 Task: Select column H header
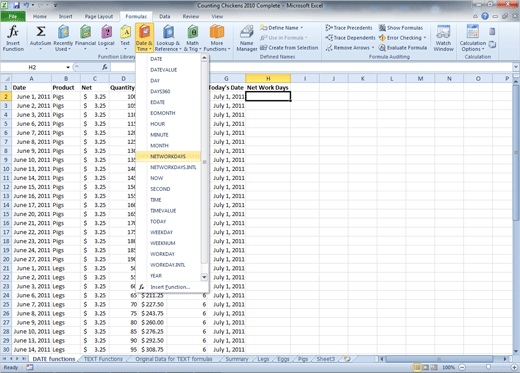coord(268,78)
